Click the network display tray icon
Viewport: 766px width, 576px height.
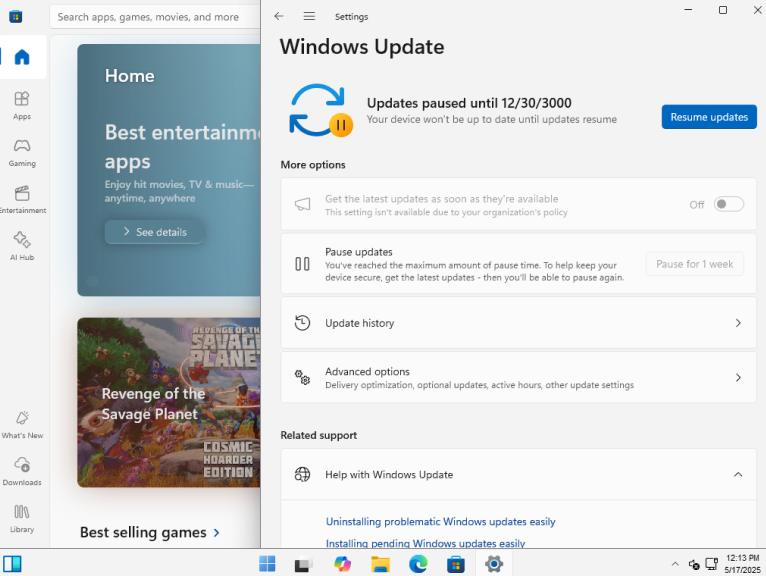pyautogui.click(x=712, y=564)
